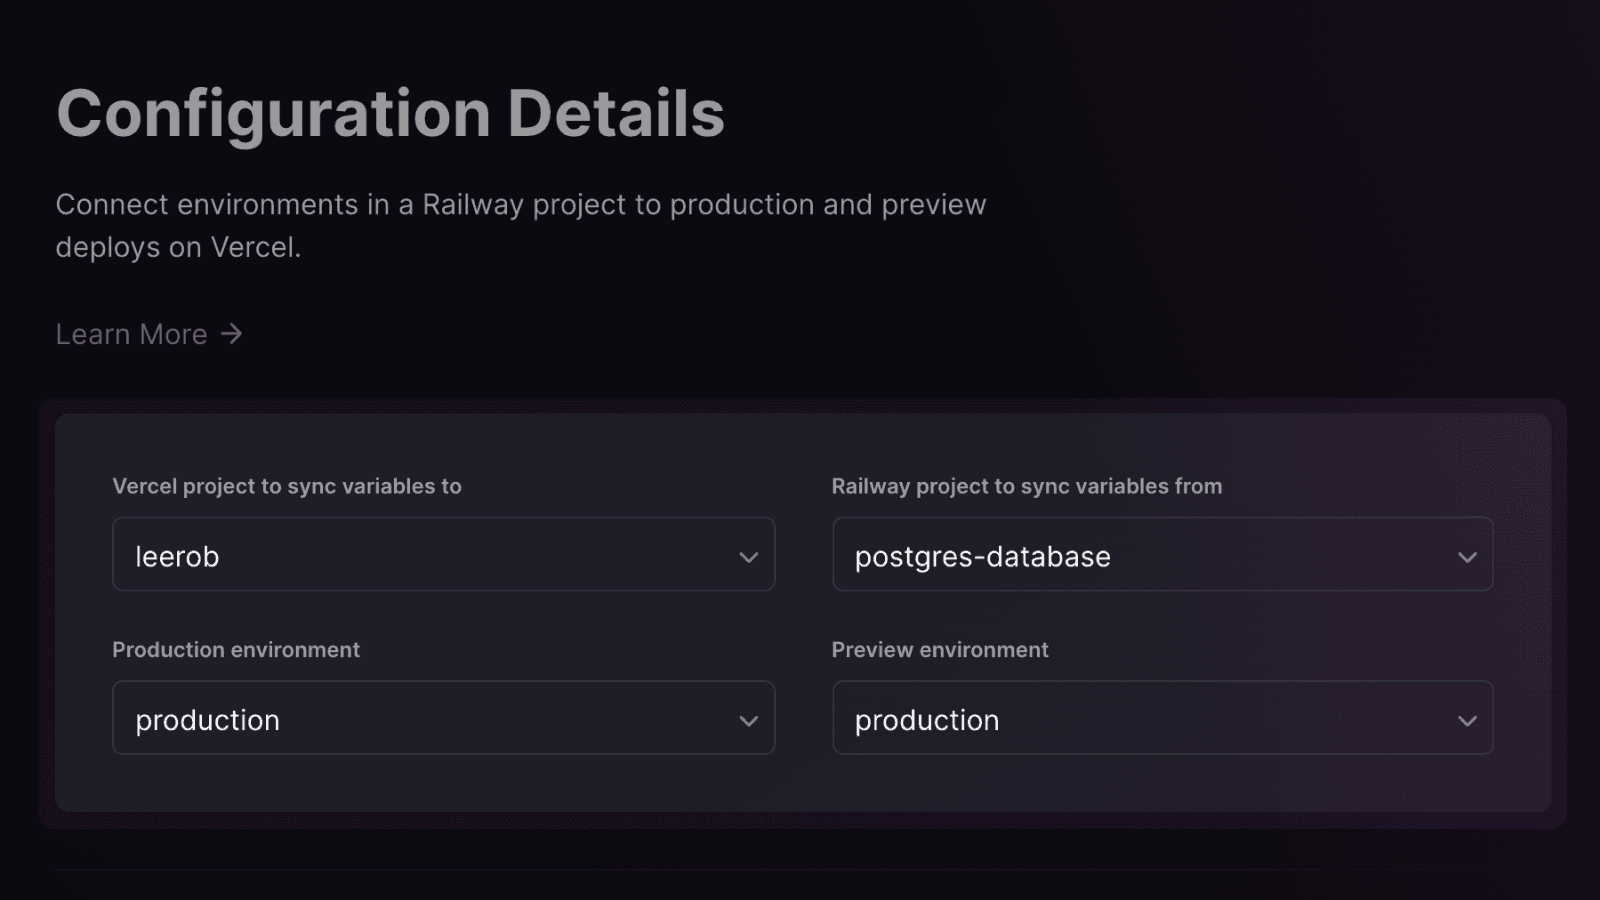The height and width of the screenshot is (900, 1600).
Task: Click the Learn More link
Action: coord(131,334)
